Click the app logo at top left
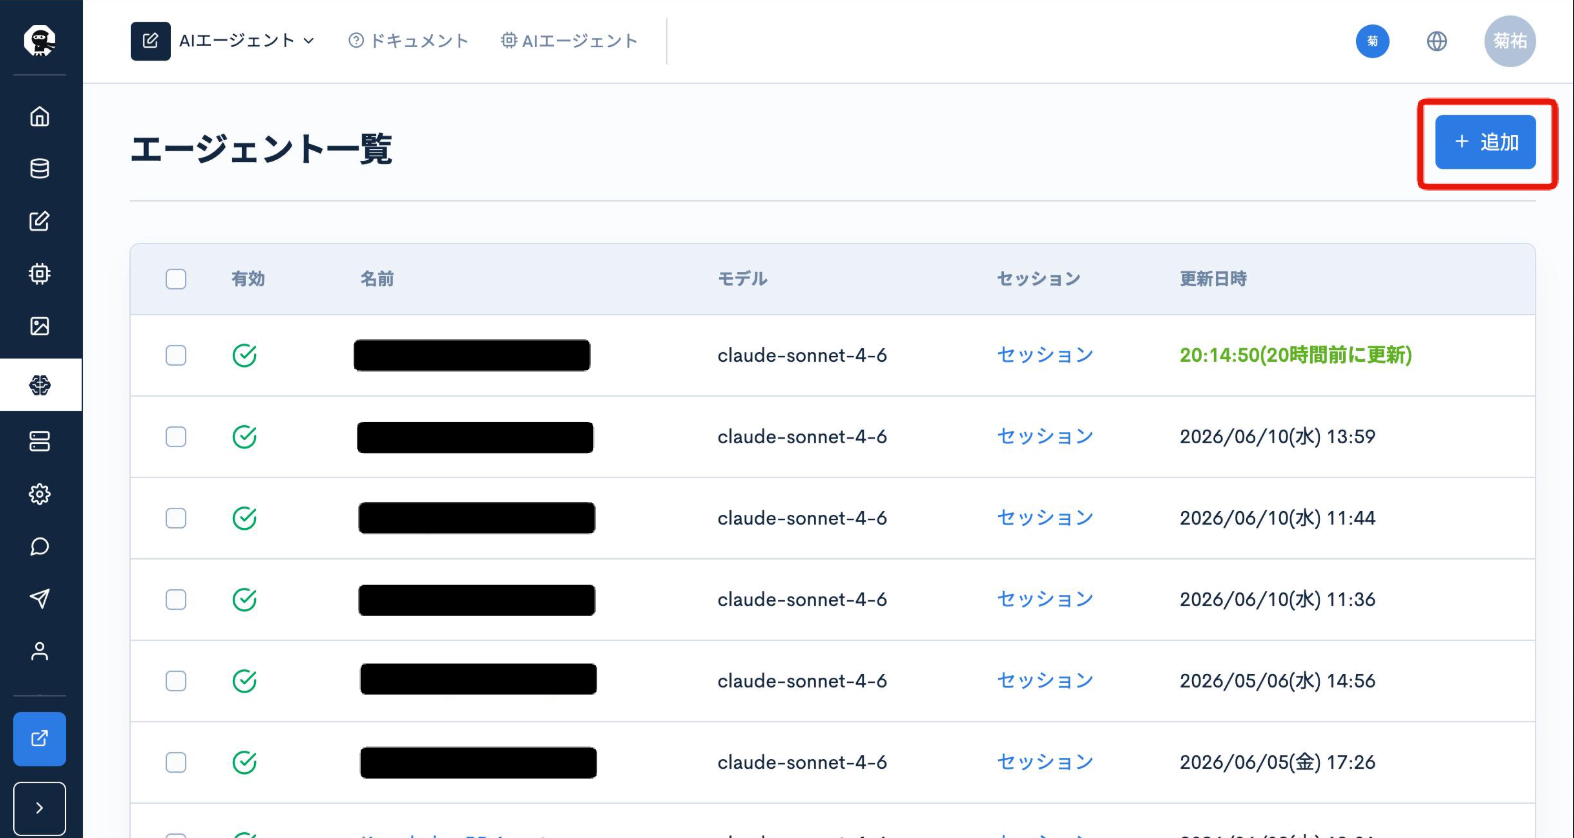The image size is (1574, 838). [x=40, y=41]
